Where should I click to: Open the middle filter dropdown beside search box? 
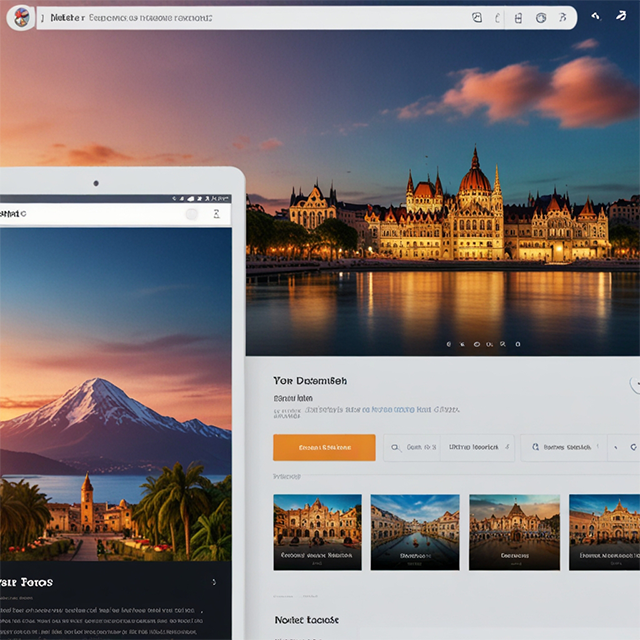(x=479, y=447)
